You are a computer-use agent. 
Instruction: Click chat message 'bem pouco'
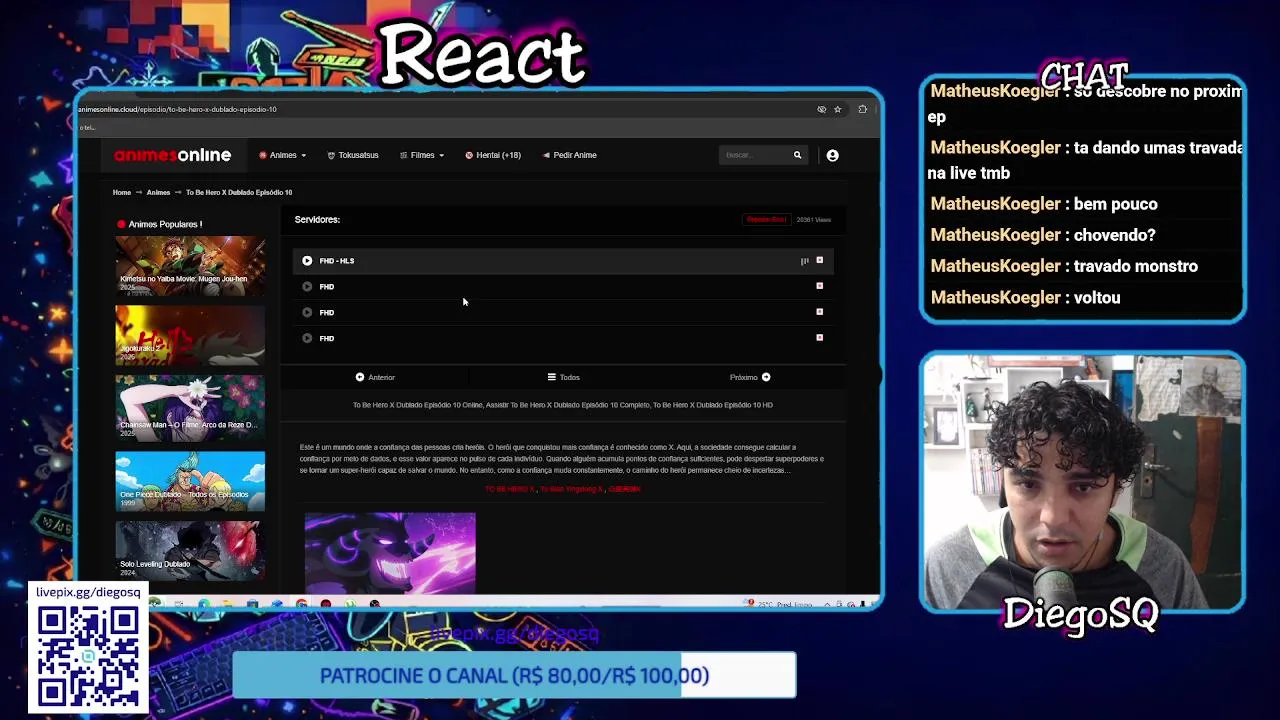point(1114,204)
